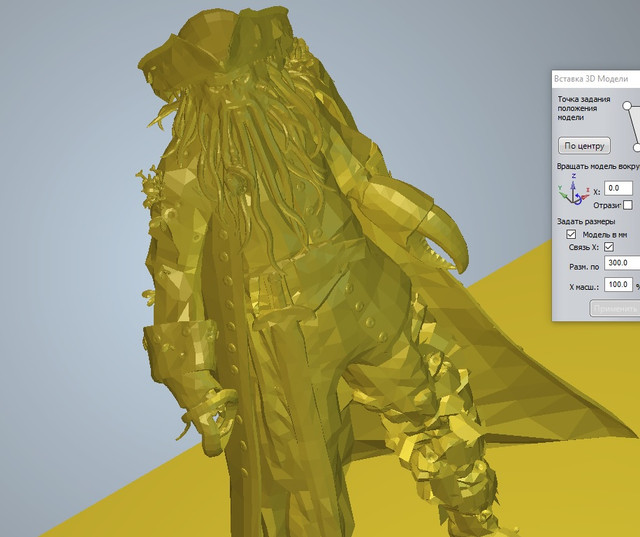Click the 'Разм. по' label

(584, 267)
